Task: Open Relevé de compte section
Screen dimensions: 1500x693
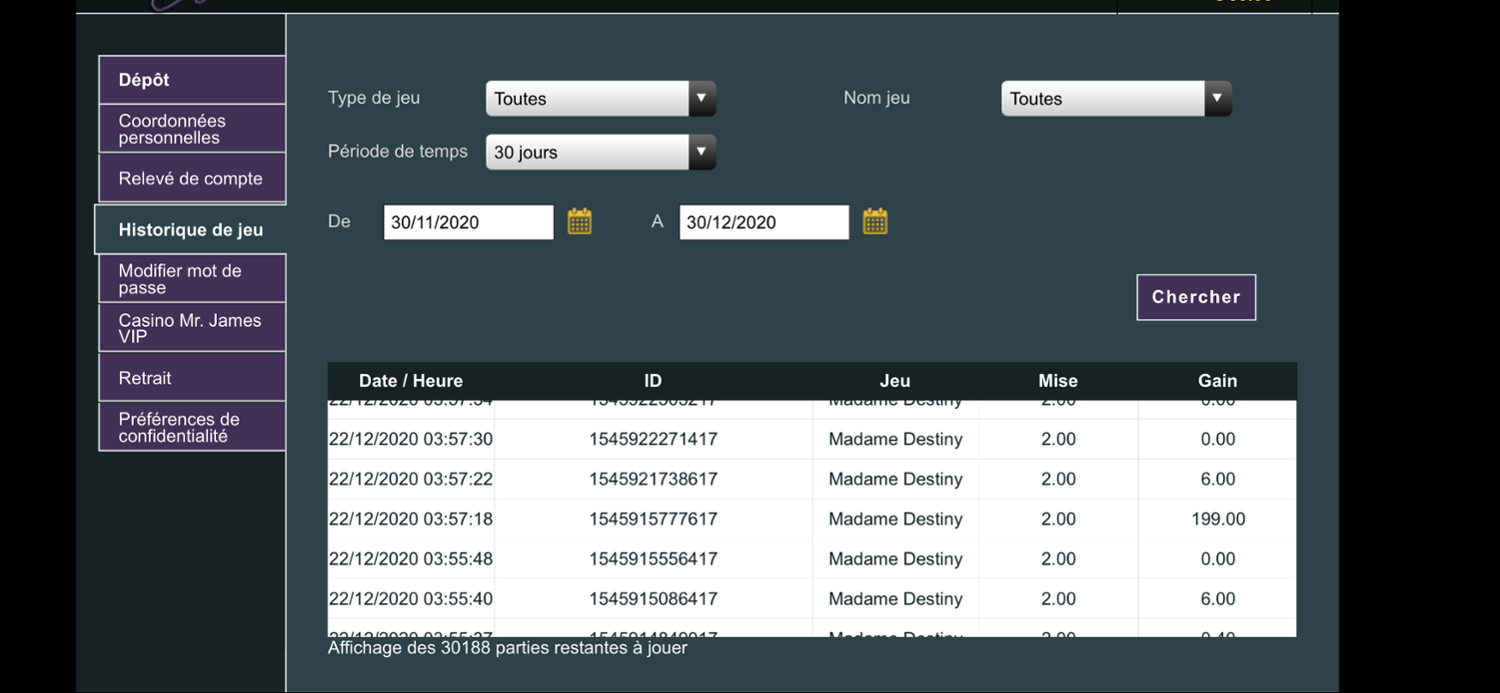Action: coord(192,179)
